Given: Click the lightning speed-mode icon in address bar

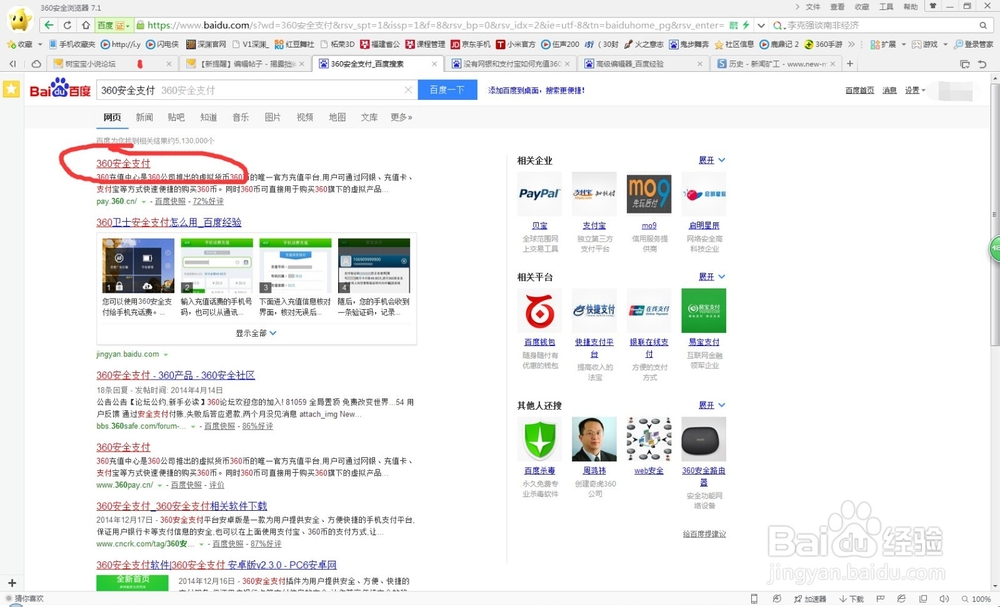Looking at the screenshot, I should [x=746, y=25].
